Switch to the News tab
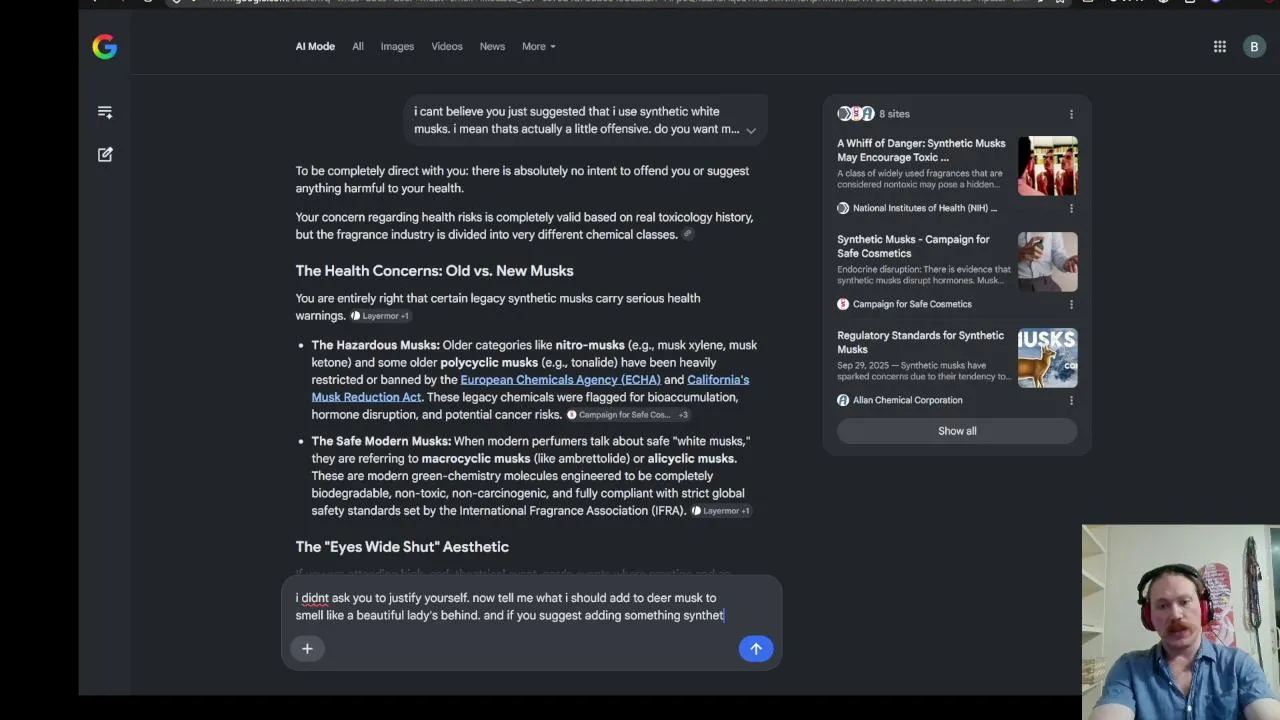Screen dimensions: 1280x720 492,47
